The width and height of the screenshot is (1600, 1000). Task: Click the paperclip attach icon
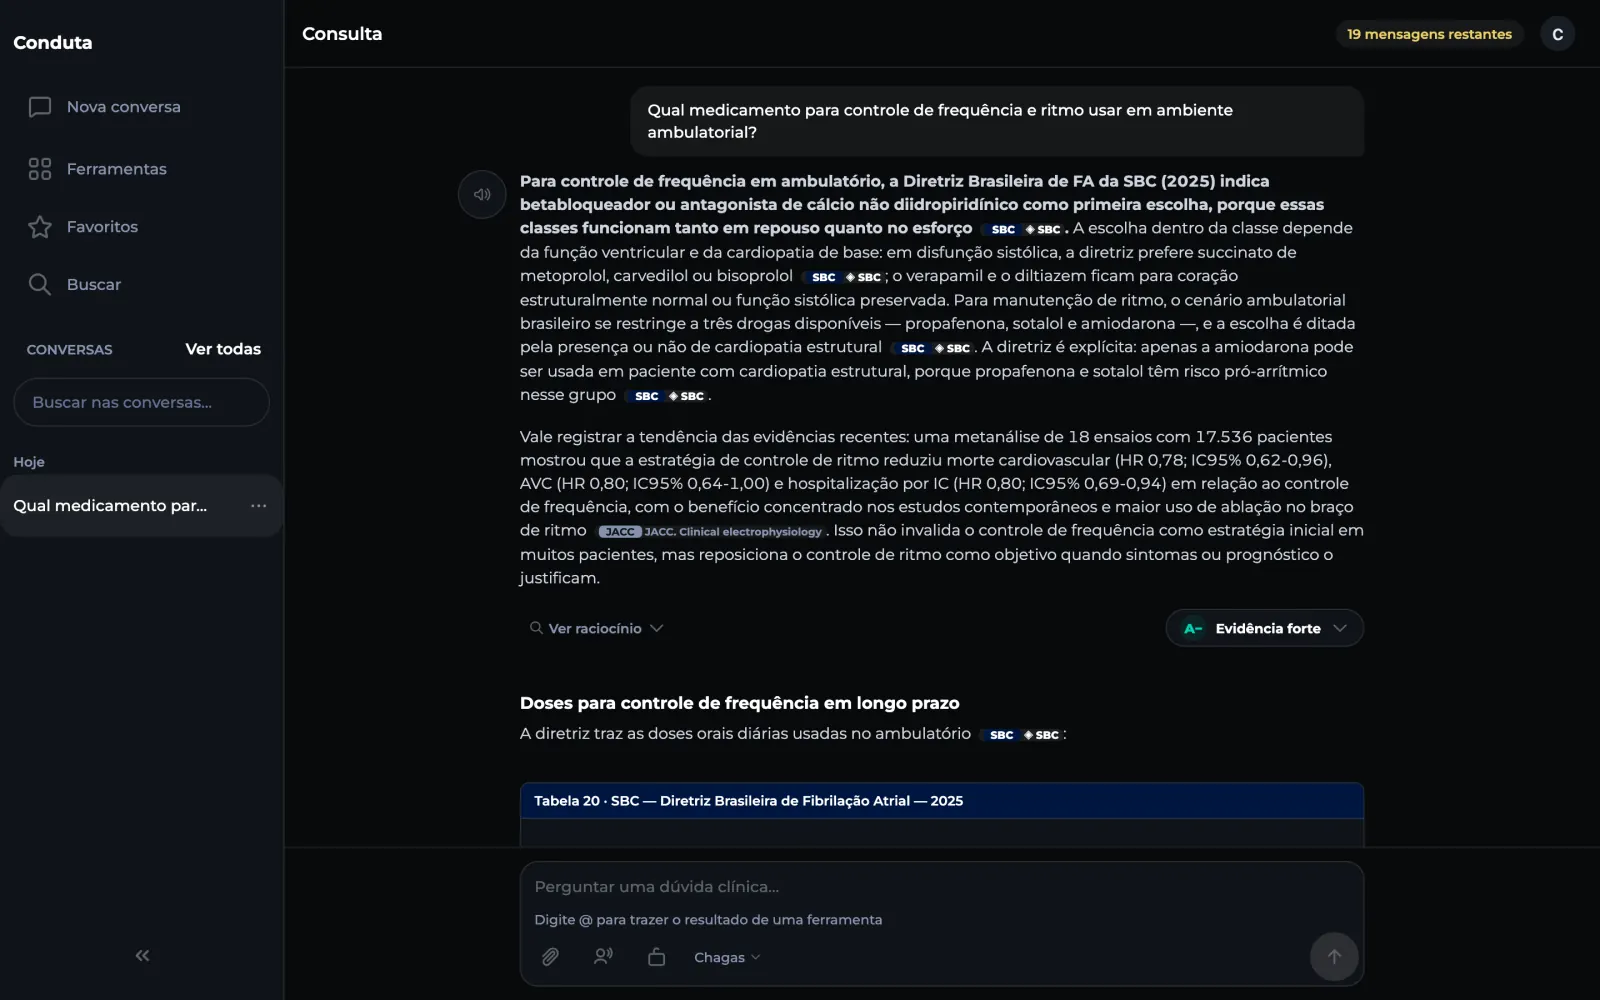pos(550,957)
